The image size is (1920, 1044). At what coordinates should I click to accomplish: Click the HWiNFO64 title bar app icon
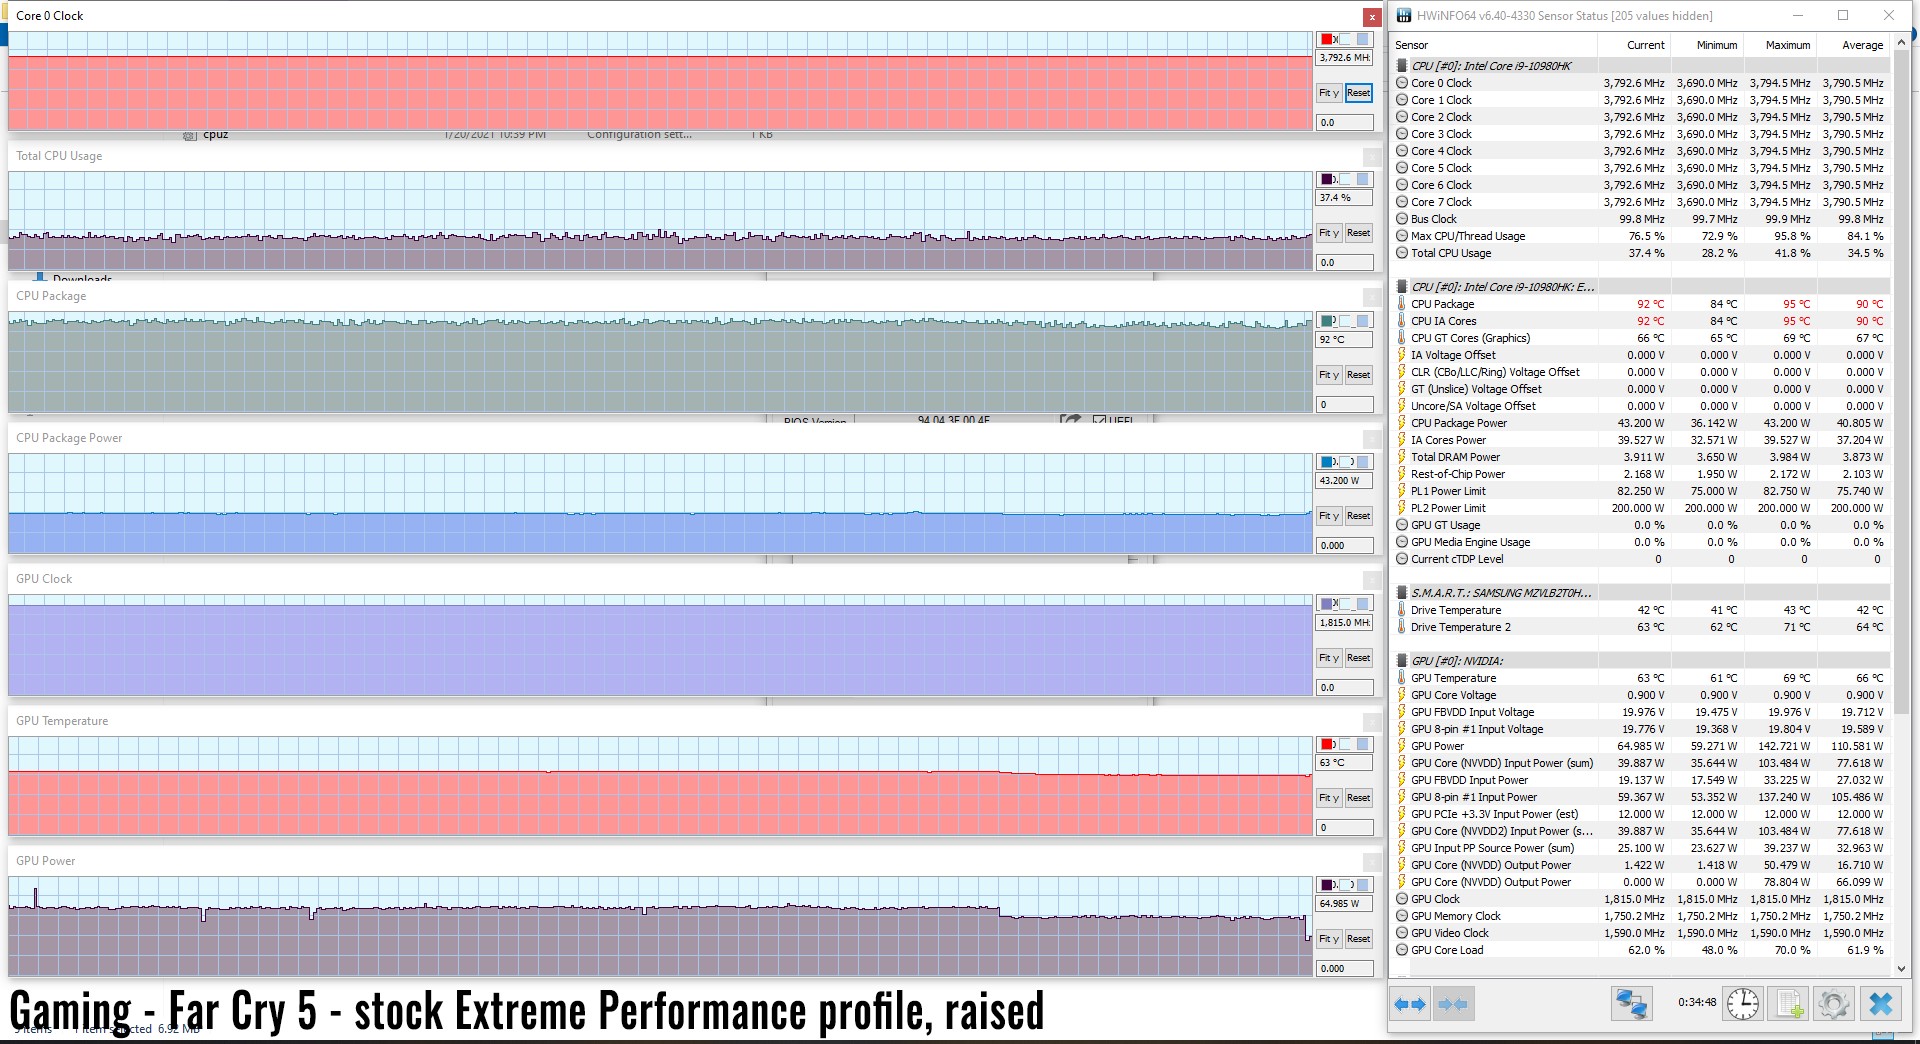click(x=1404, y=15)
